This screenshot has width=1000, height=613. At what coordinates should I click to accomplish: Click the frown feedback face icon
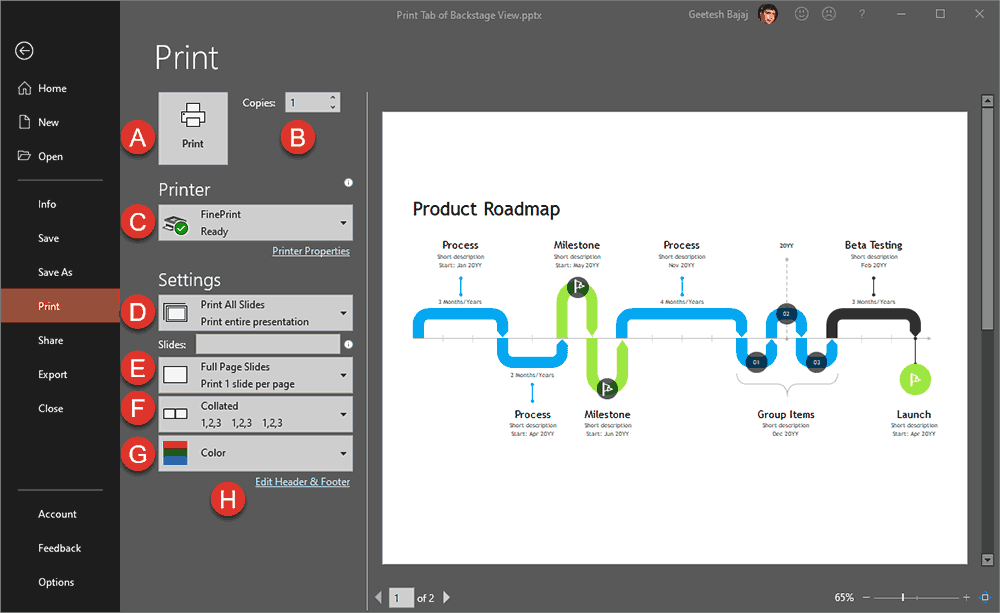point(828,14)
